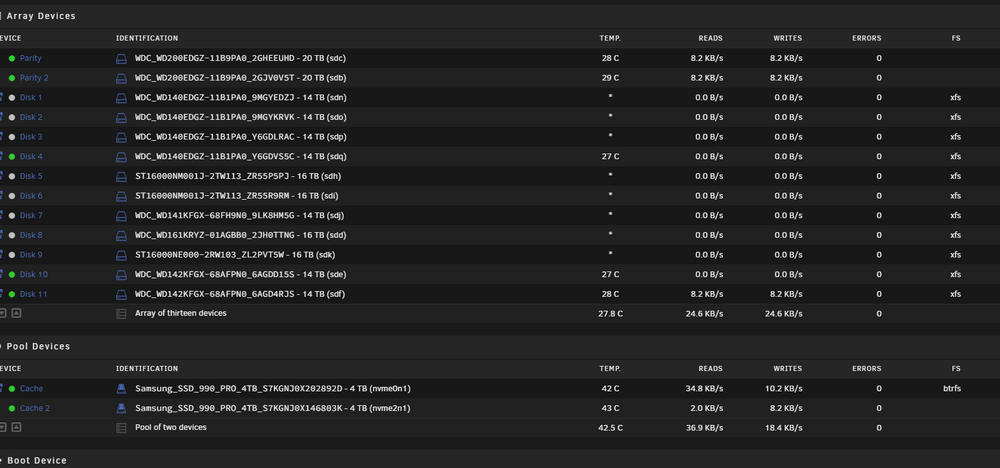Select the WDC_WD161KRYZ-01AGBB0_2JH0TTNG identification text
Screen dimensions: 1000x468
(x=215, y=236)
